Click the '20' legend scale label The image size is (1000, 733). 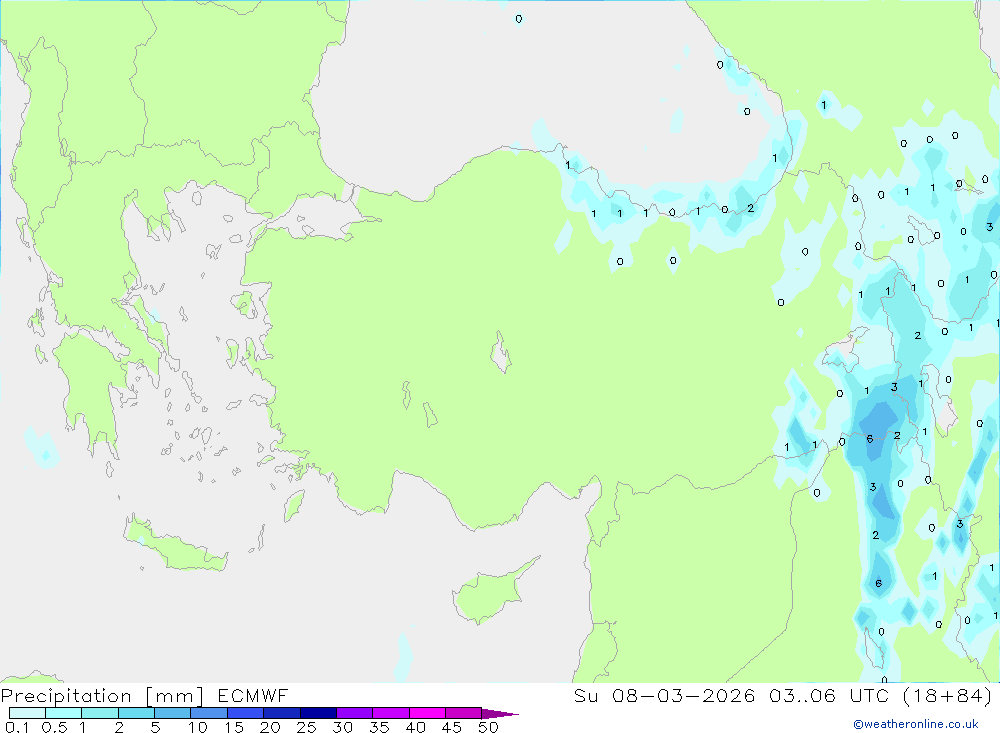[270, 727]
